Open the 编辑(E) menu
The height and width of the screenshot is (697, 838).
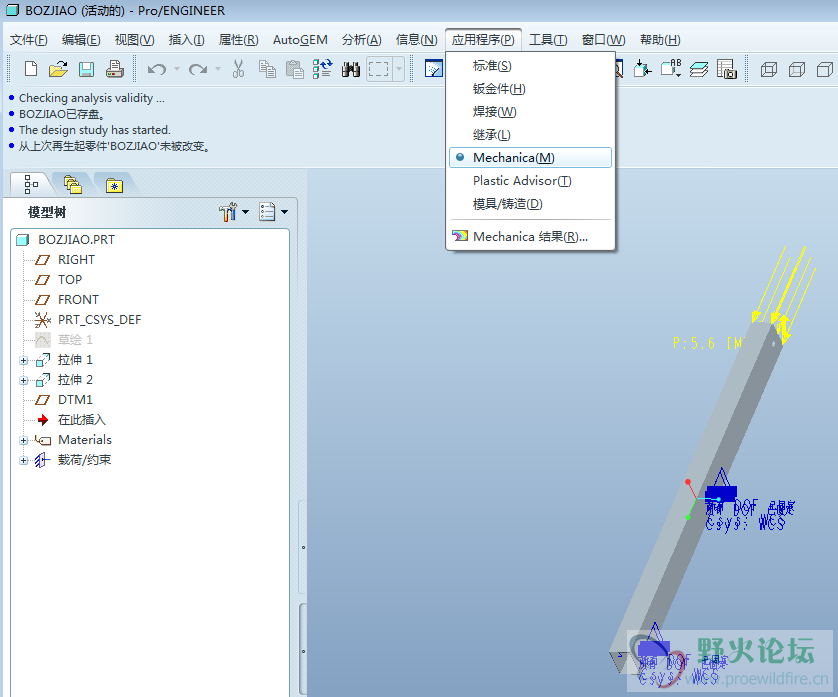81,40
